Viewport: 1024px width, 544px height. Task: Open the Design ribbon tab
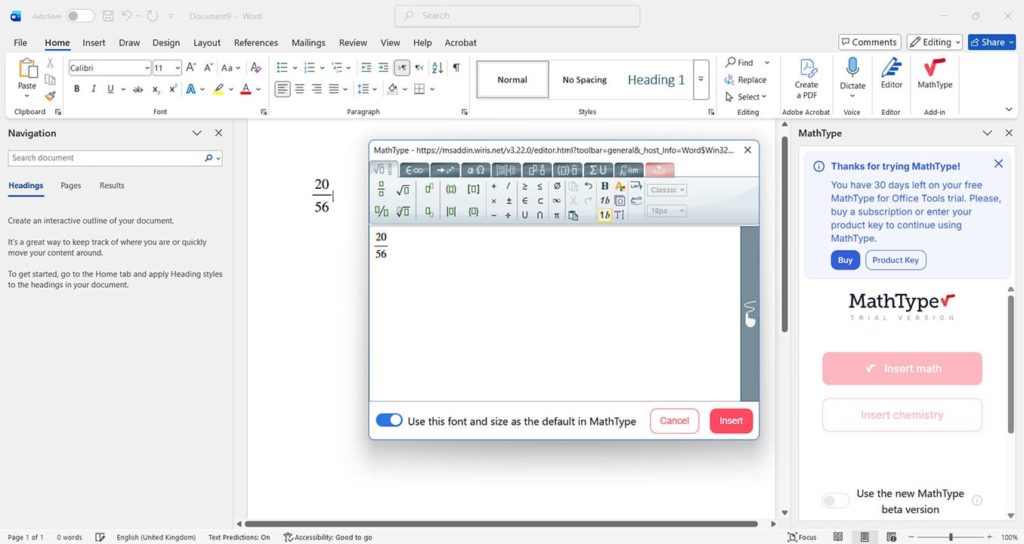point(166,42)
